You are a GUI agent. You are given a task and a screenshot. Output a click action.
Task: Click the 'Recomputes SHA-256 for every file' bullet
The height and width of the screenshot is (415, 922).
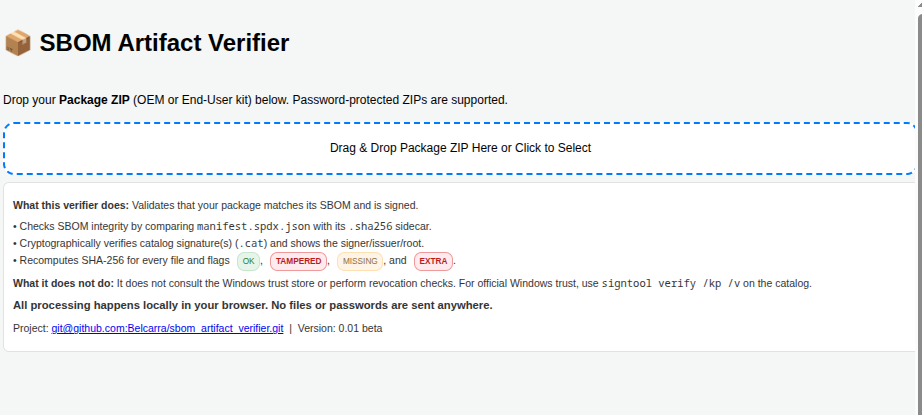tap(120, 261)
